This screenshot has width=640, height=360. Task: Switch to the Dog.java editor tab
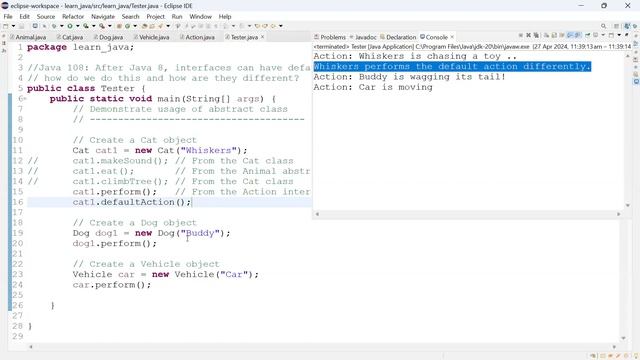click(x=108, y=37)
